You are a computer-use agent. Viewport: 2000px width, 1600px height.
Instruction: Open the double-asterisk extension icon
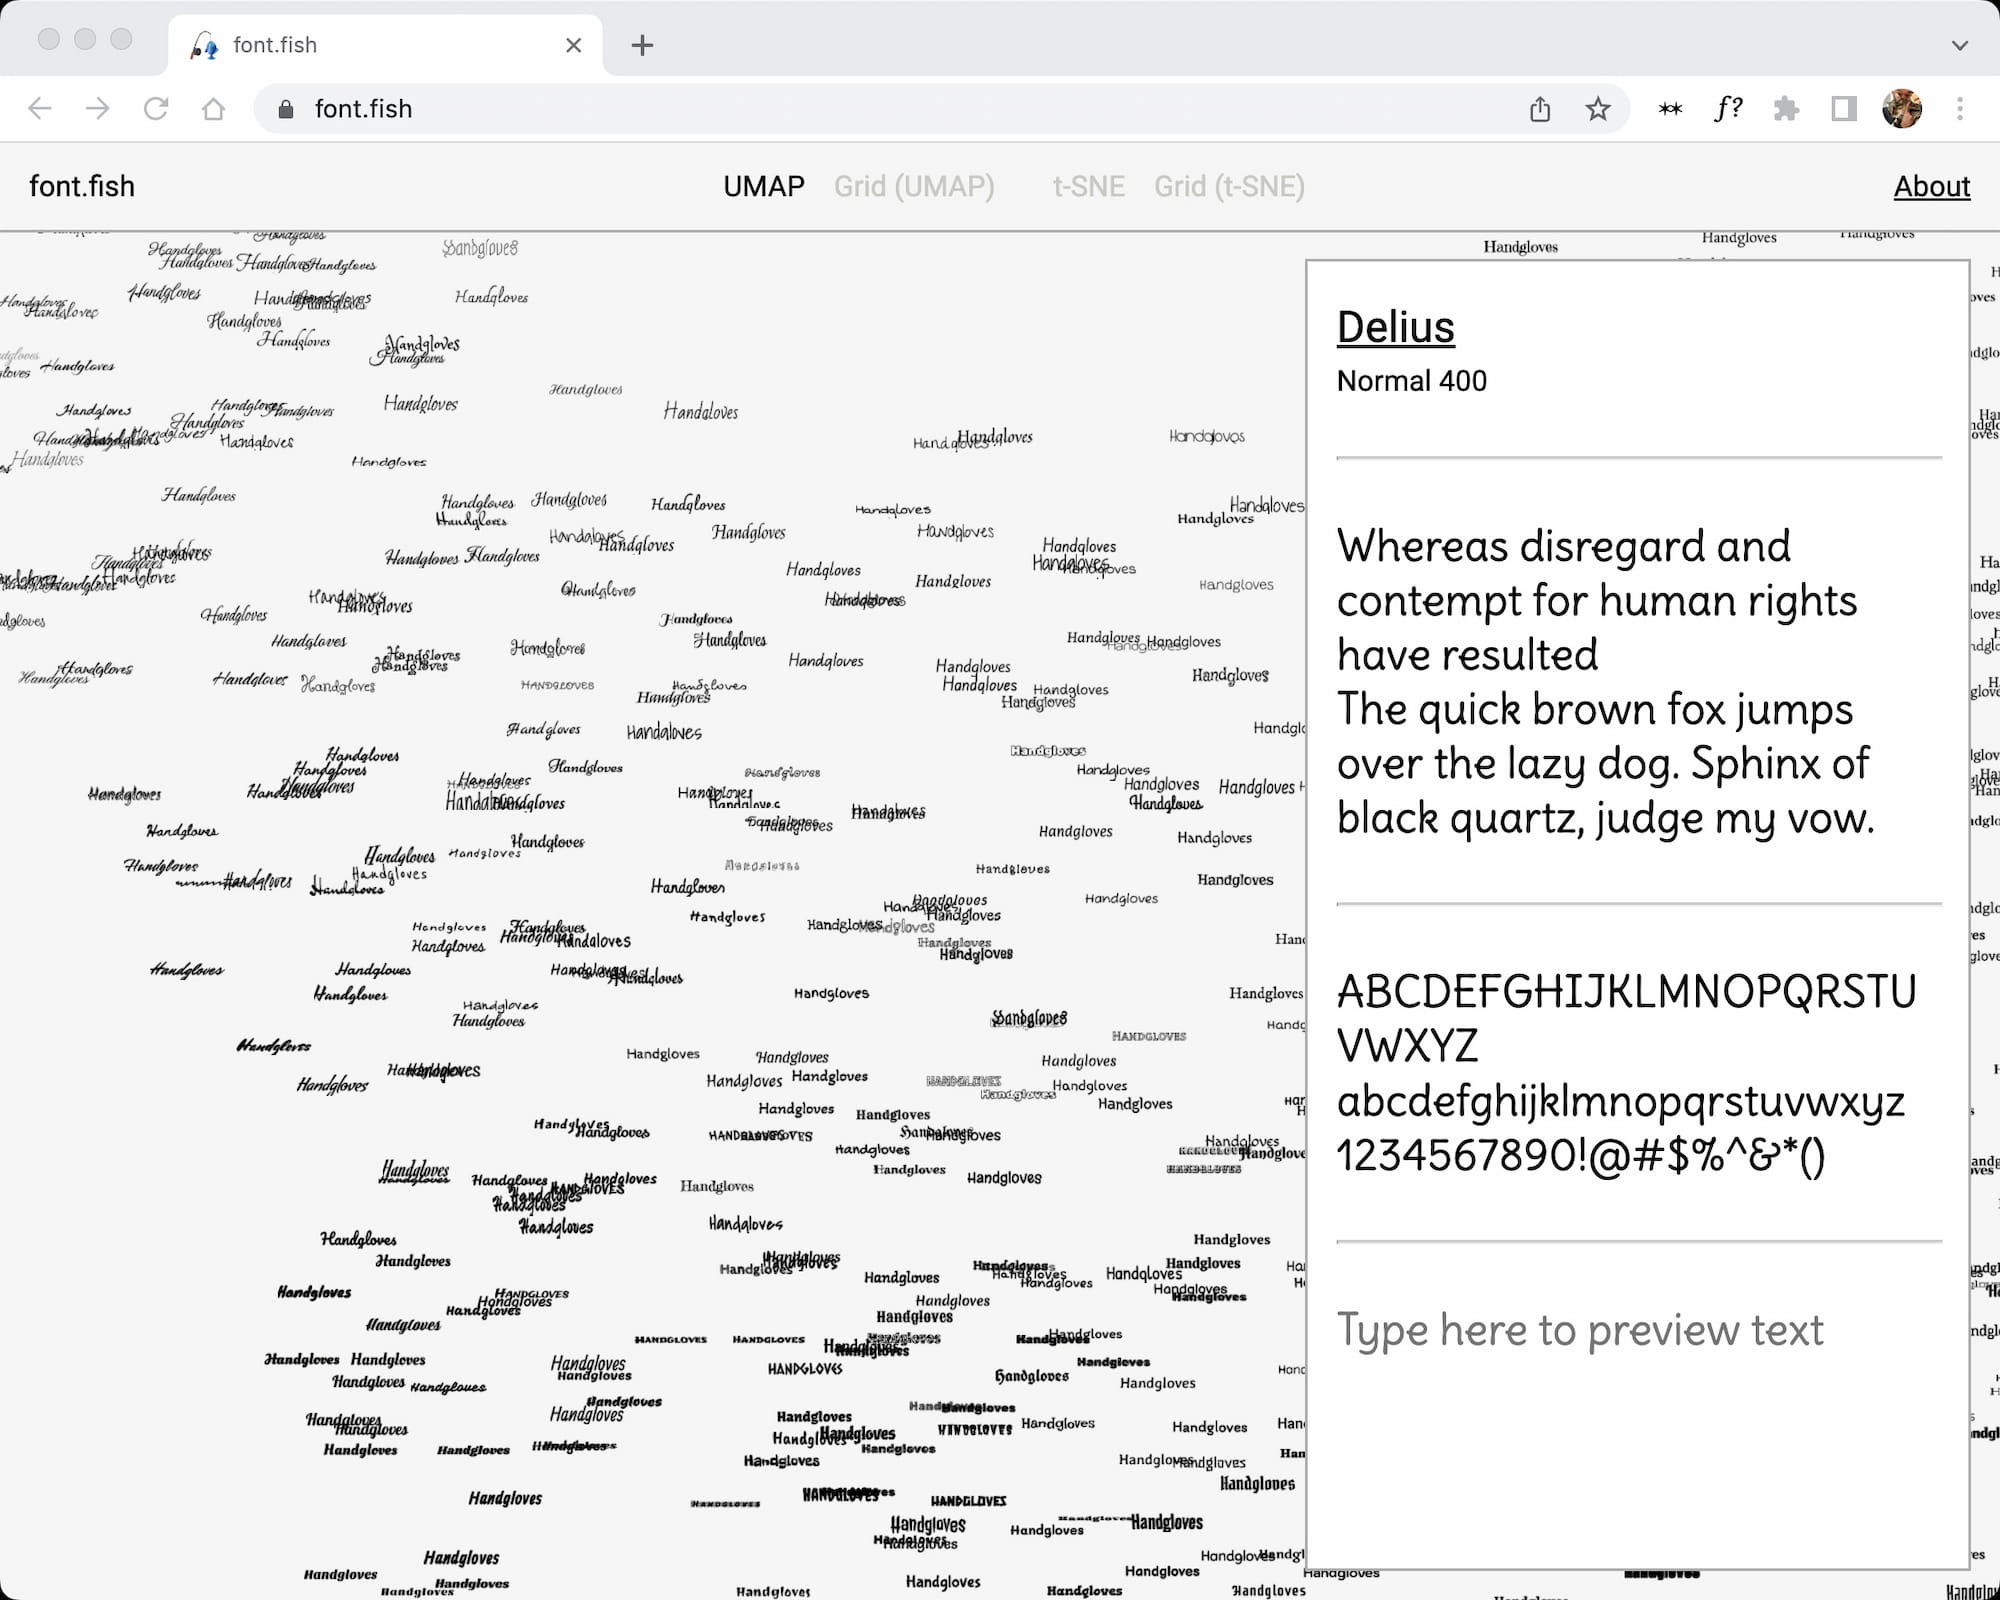coord(1670,108)
